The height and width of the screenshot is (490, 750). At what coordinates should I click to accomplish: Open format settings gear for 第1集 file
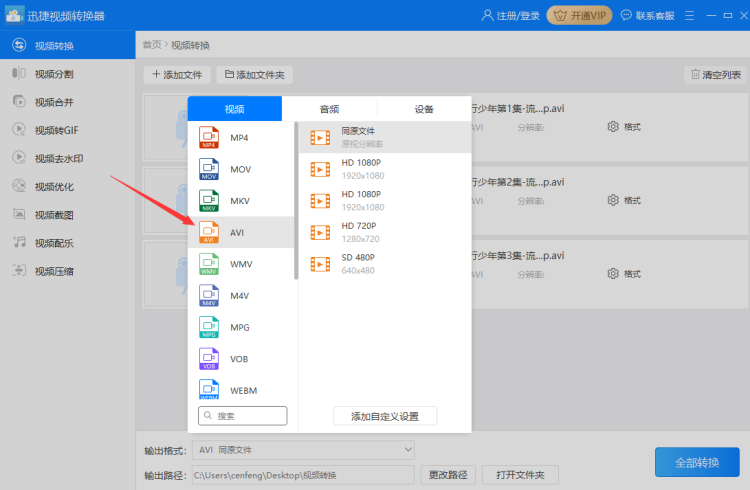613,127
